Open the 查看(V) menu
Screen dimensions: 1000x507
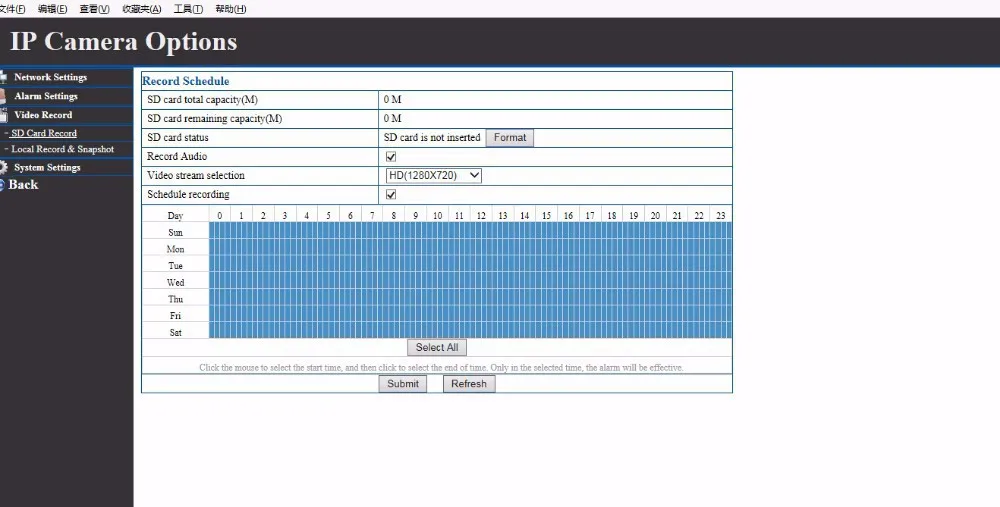(94, 9)
